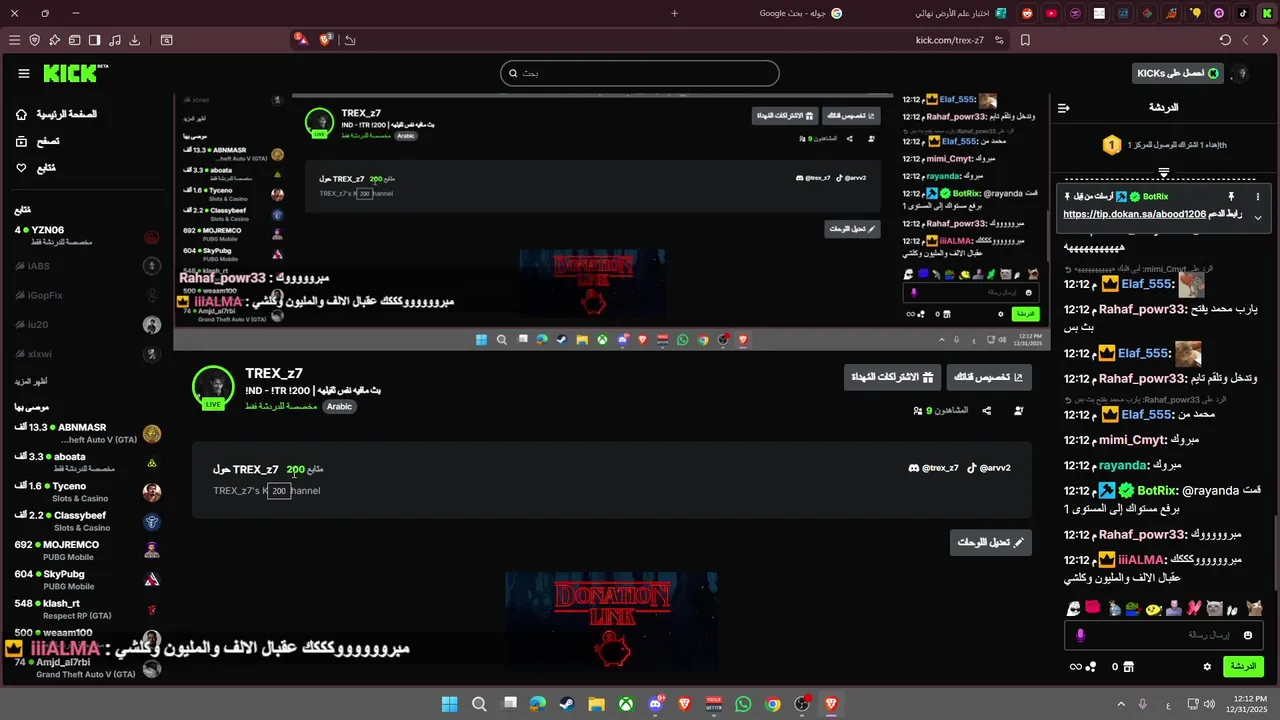This screenshot has height=720, width=1280.
Task: Switch to the pinned YouTube tab
Action: (1051, 13)
